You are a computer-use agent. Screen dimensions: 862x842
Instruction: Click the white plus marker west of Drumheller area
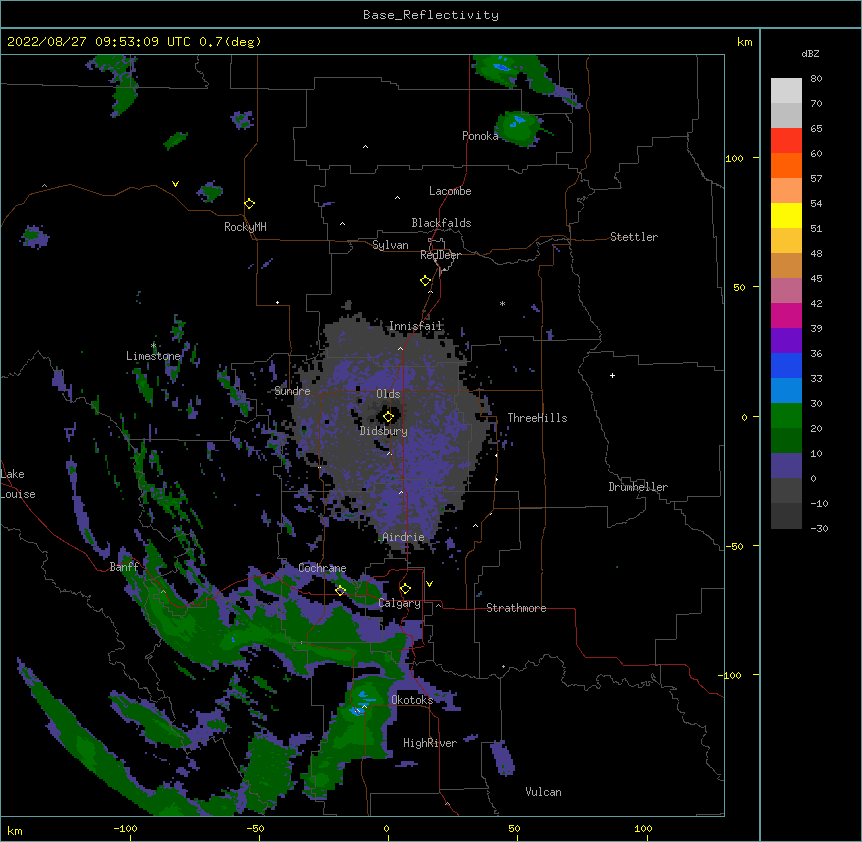pyautogui.click(x=612, y=375)
